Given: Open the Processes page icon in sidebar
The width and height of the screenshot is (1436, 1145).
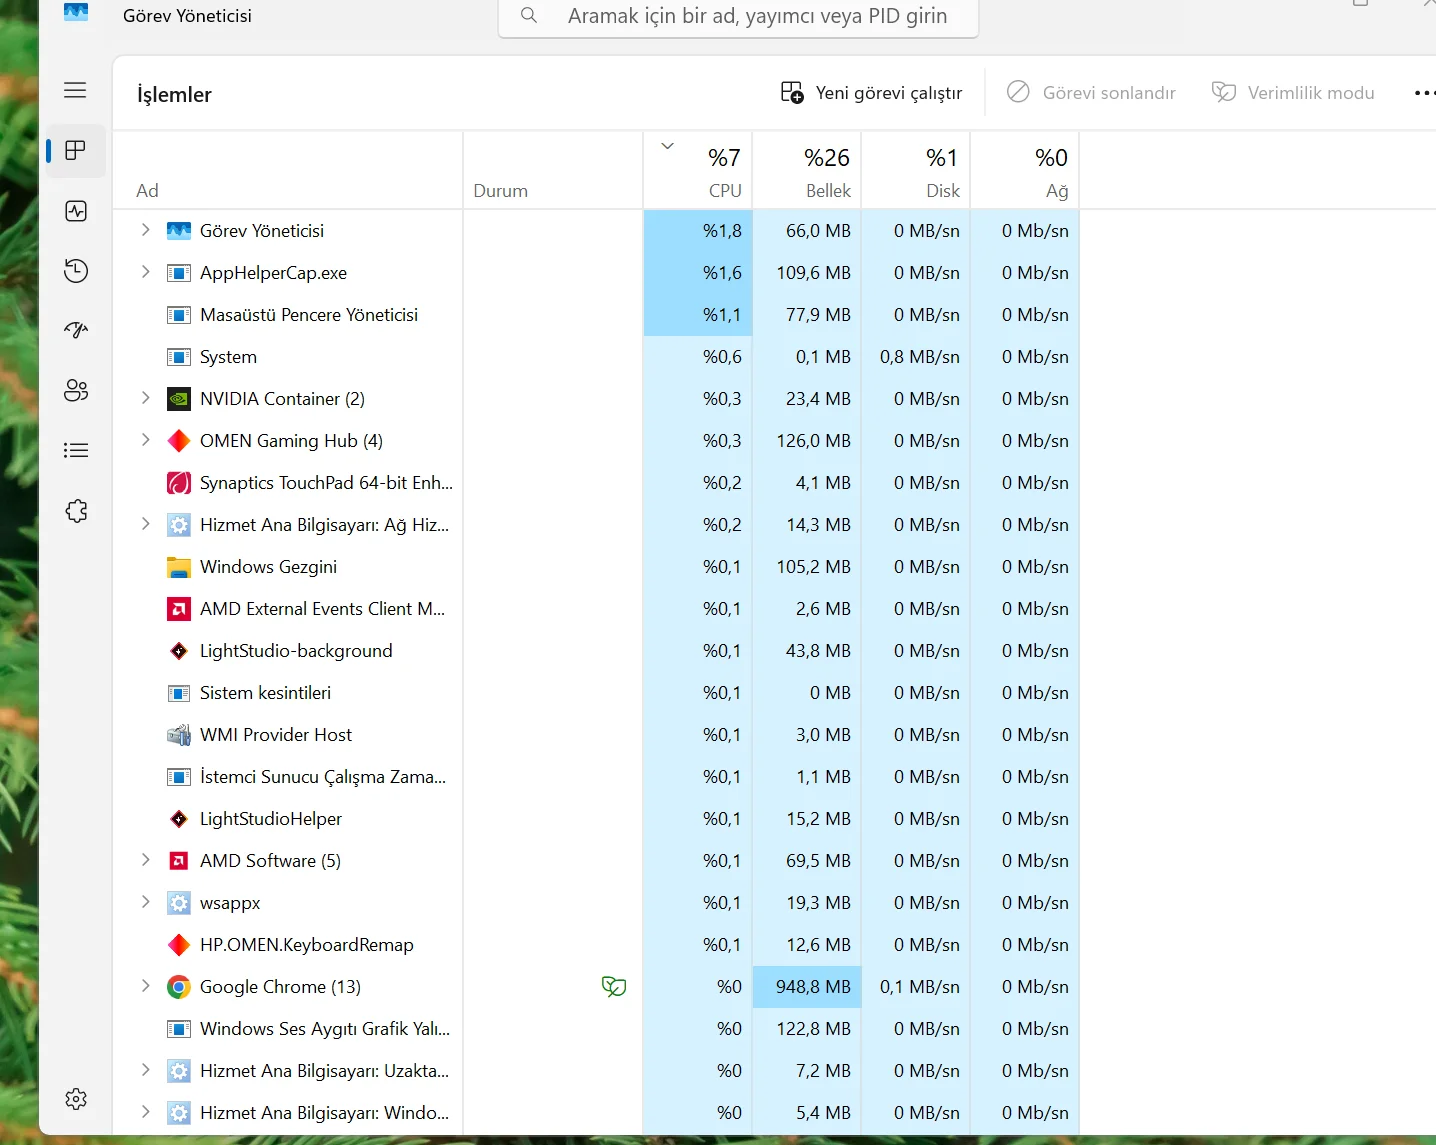Looking at the screenshot, I should (x=75, y=151).
